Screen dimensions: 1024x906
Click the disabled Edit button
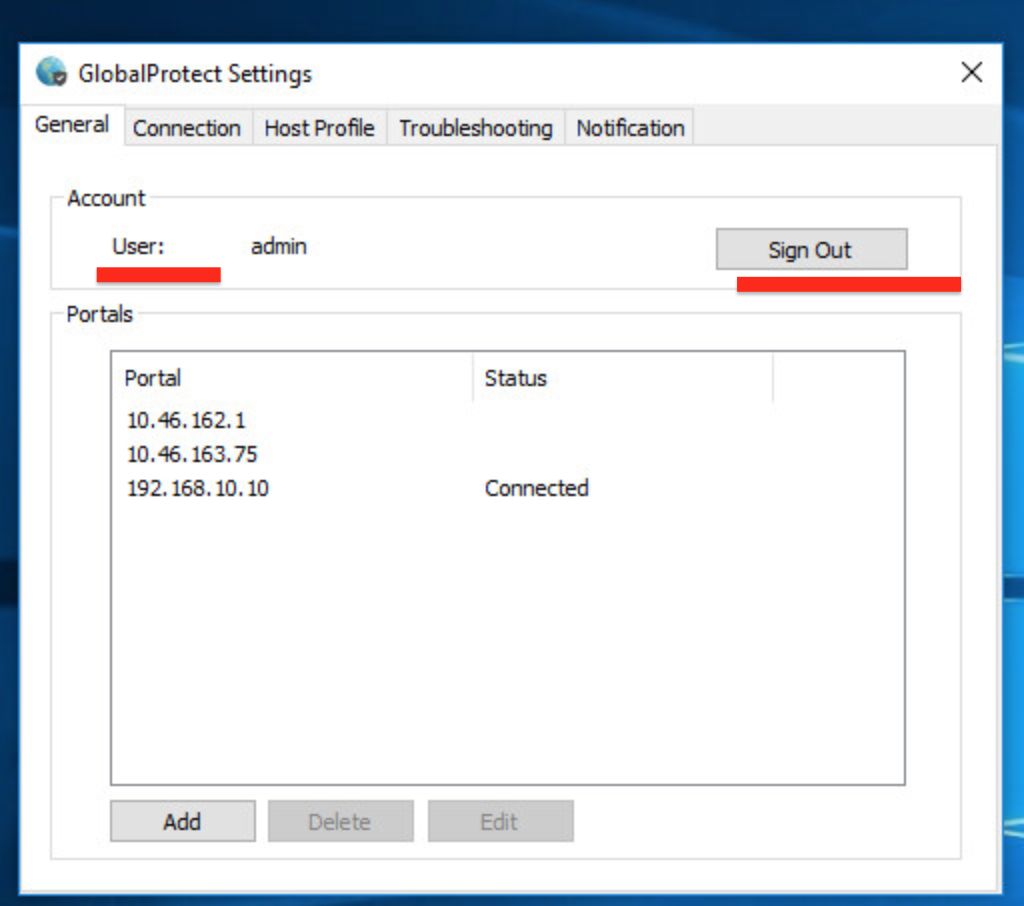coord(500,821)
